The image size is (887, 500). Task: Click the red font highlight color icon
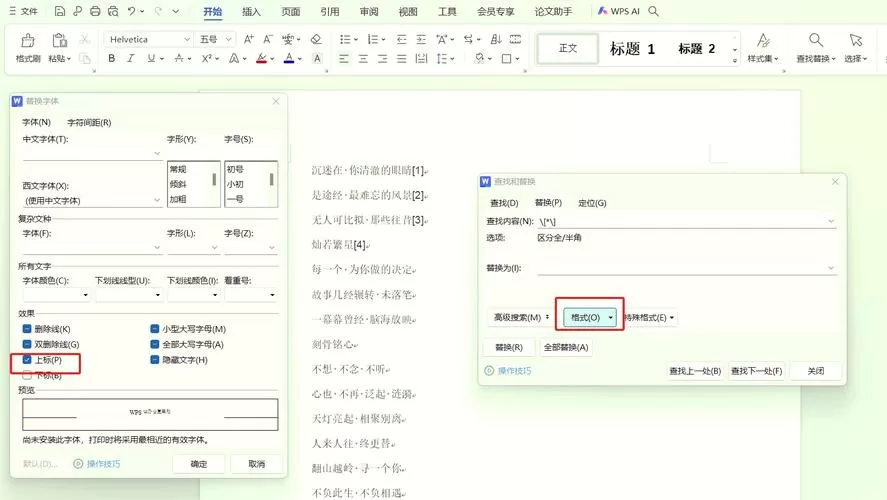click(x=261, y=58)
